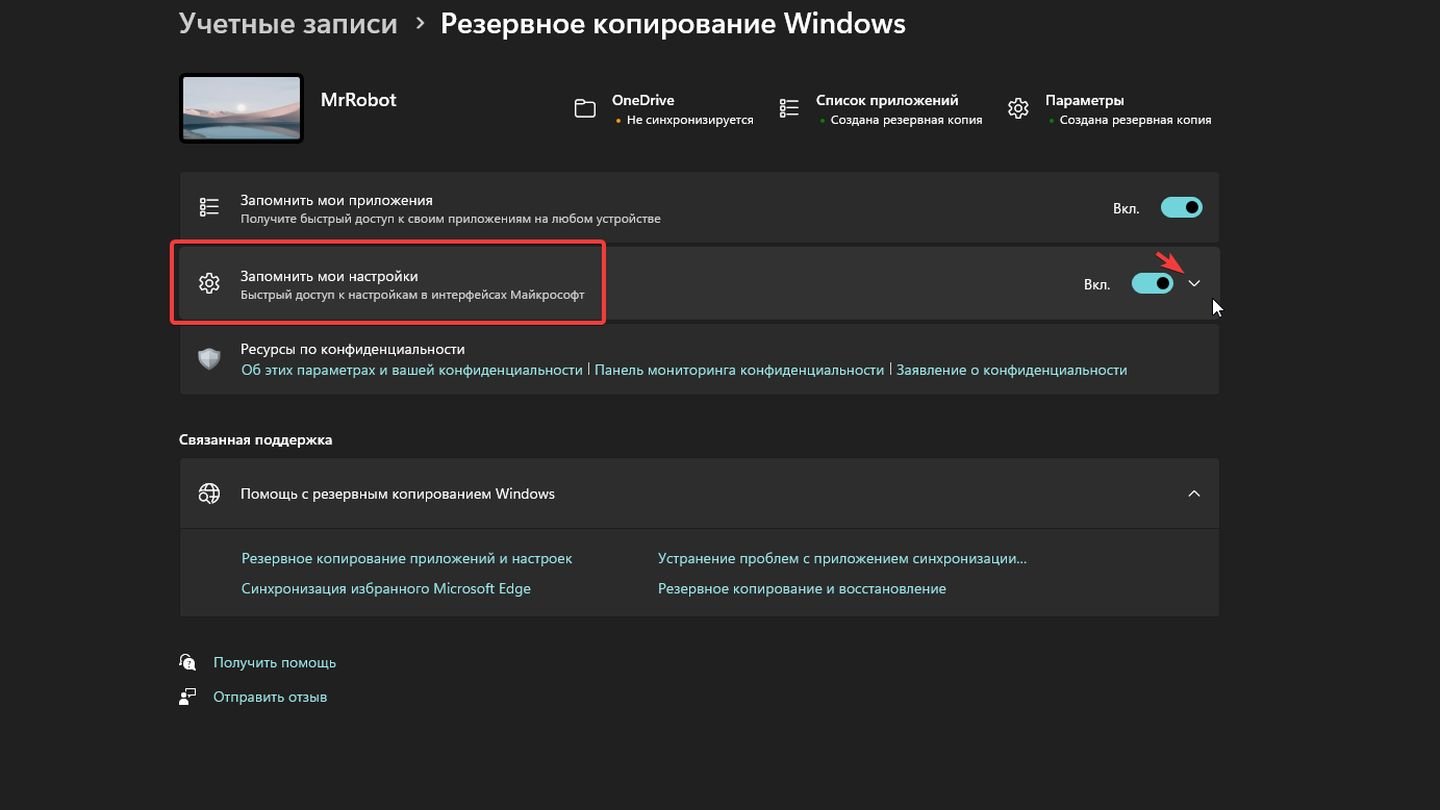Viewport: 1440px width, 810px height.
Task: Turn off the Запомнить мои настройки toggle
Action: click(1152, 284)
